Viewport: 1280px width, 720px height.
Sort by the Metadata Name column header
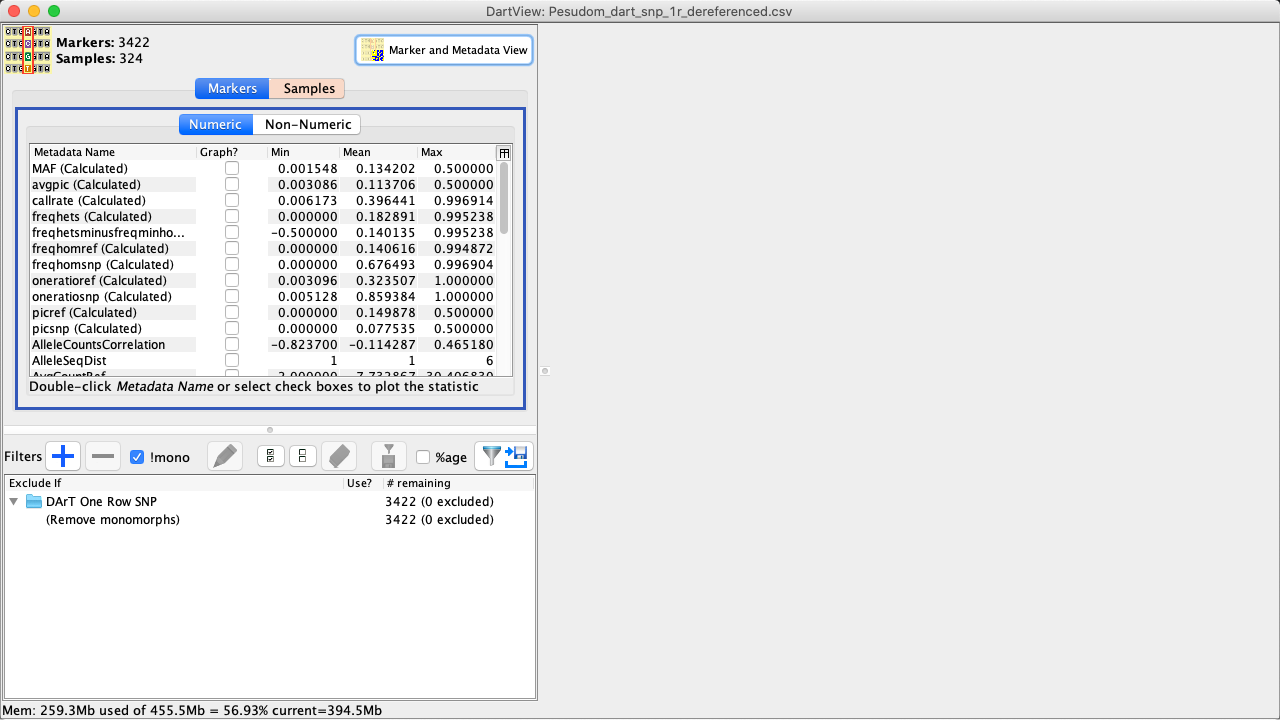[x=113, y=152]
